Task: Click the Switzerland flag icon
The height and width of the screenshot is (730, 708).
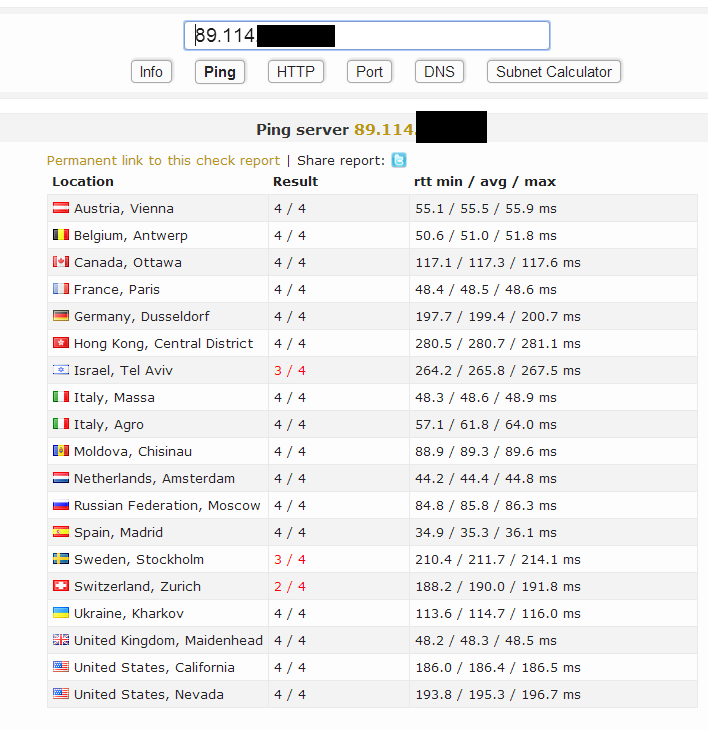Action: click(60, 587)
